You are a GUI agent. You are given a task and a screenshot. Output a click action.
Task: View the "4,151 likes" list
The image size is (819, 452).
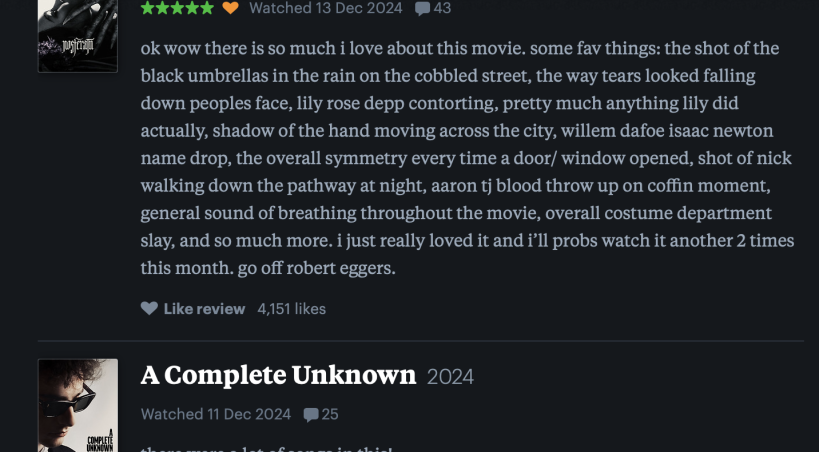(x=291, y=308)
